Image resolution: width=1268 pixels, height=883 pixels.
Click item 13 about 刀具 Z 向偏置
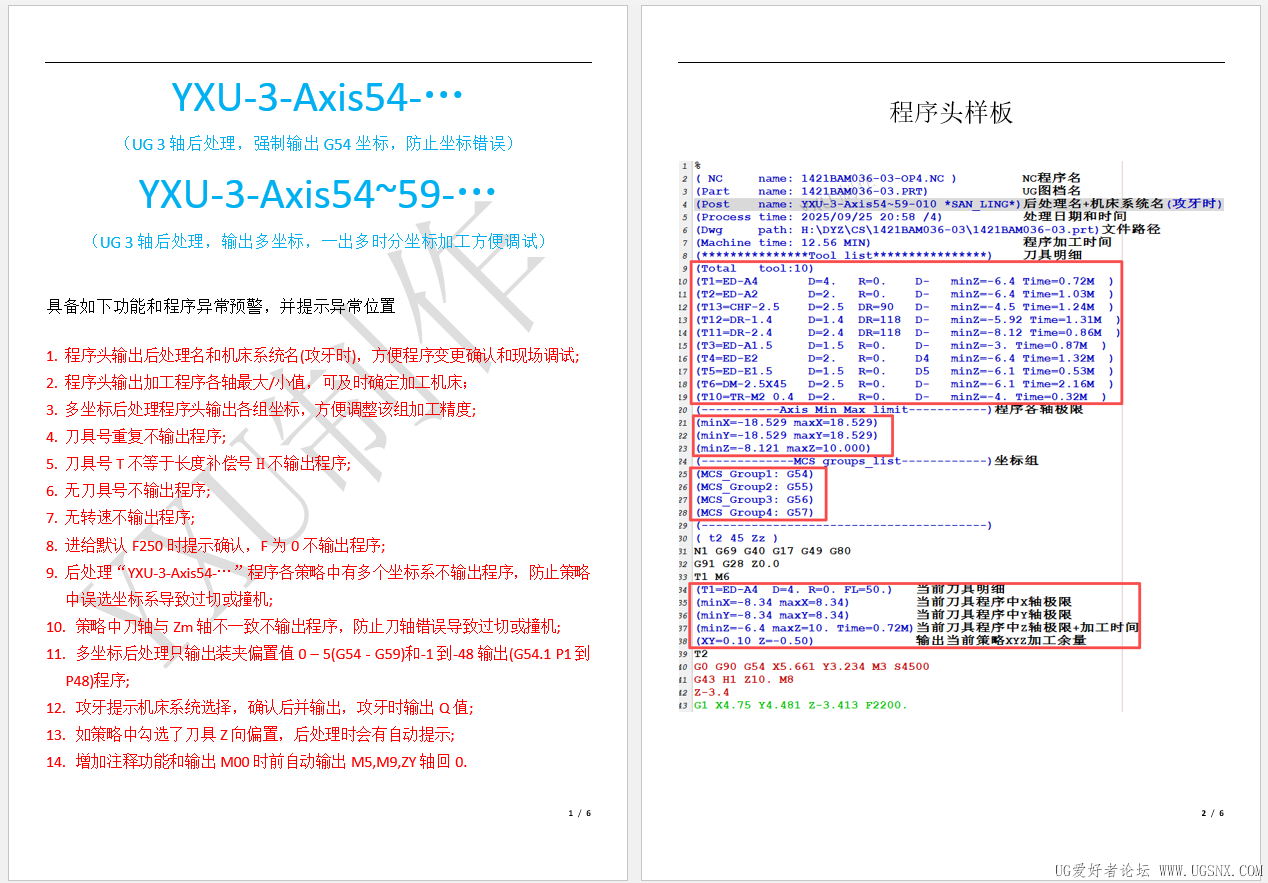coord(250,735)
